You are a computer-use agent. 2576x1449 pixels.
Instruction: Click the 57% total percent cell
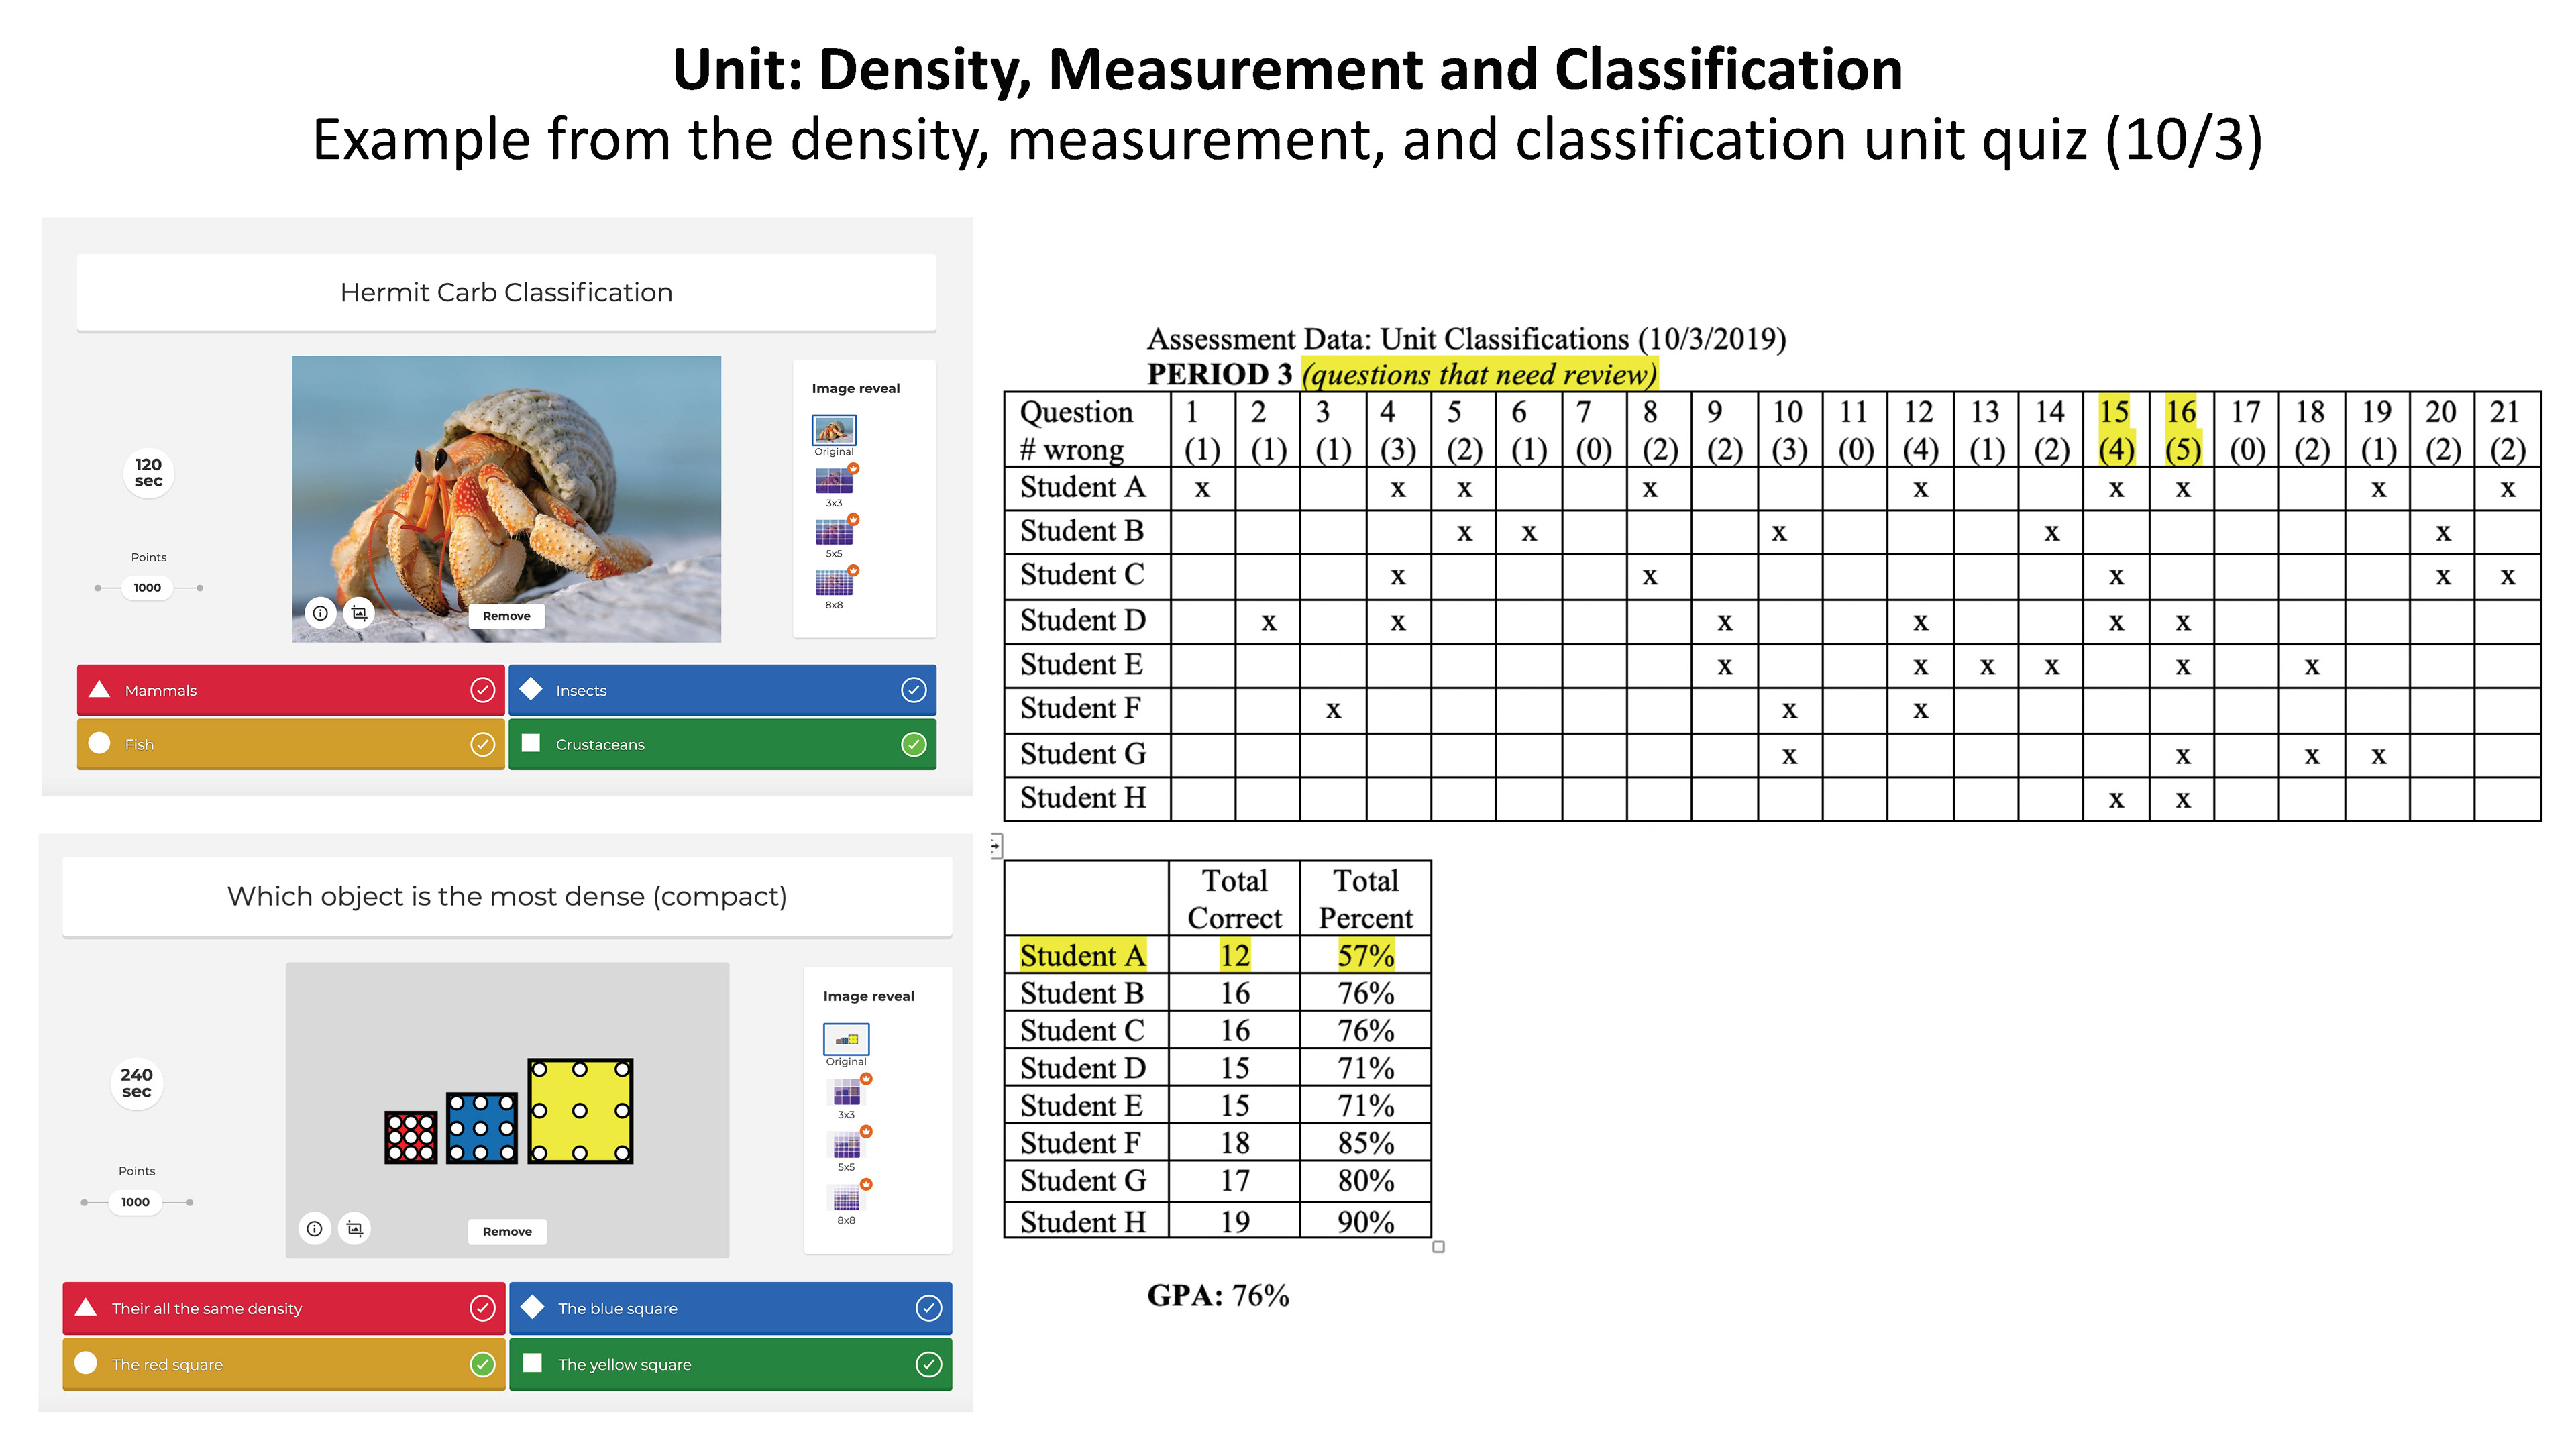(1366, 956)
